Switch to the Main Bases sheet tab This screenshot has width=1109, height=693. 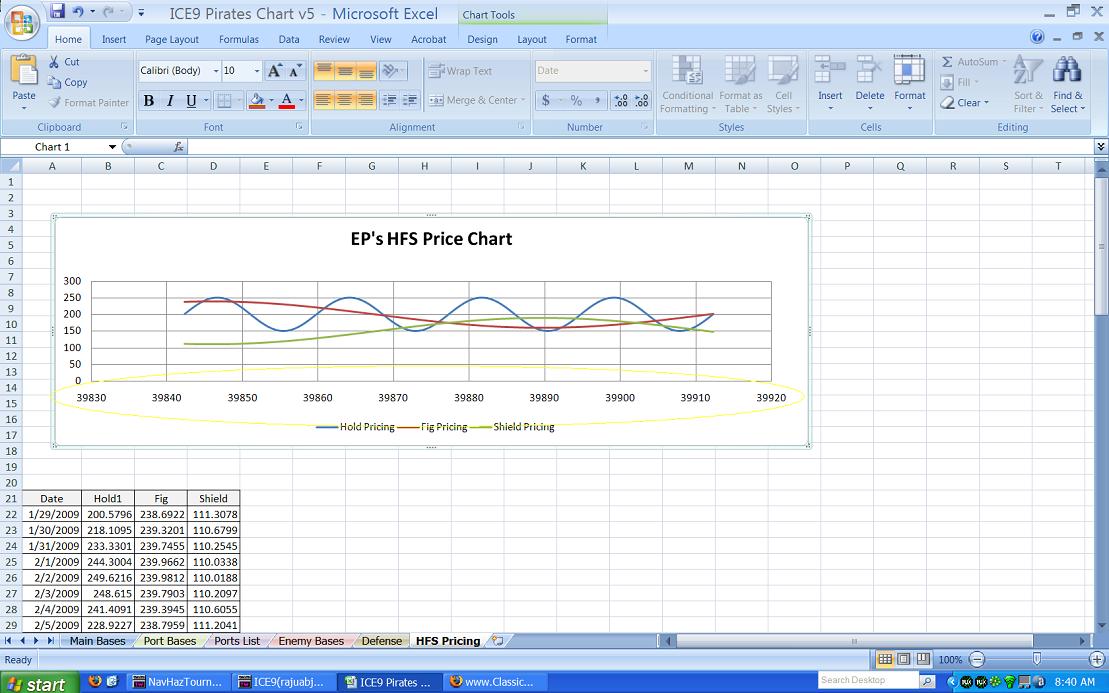click(97, 641)
